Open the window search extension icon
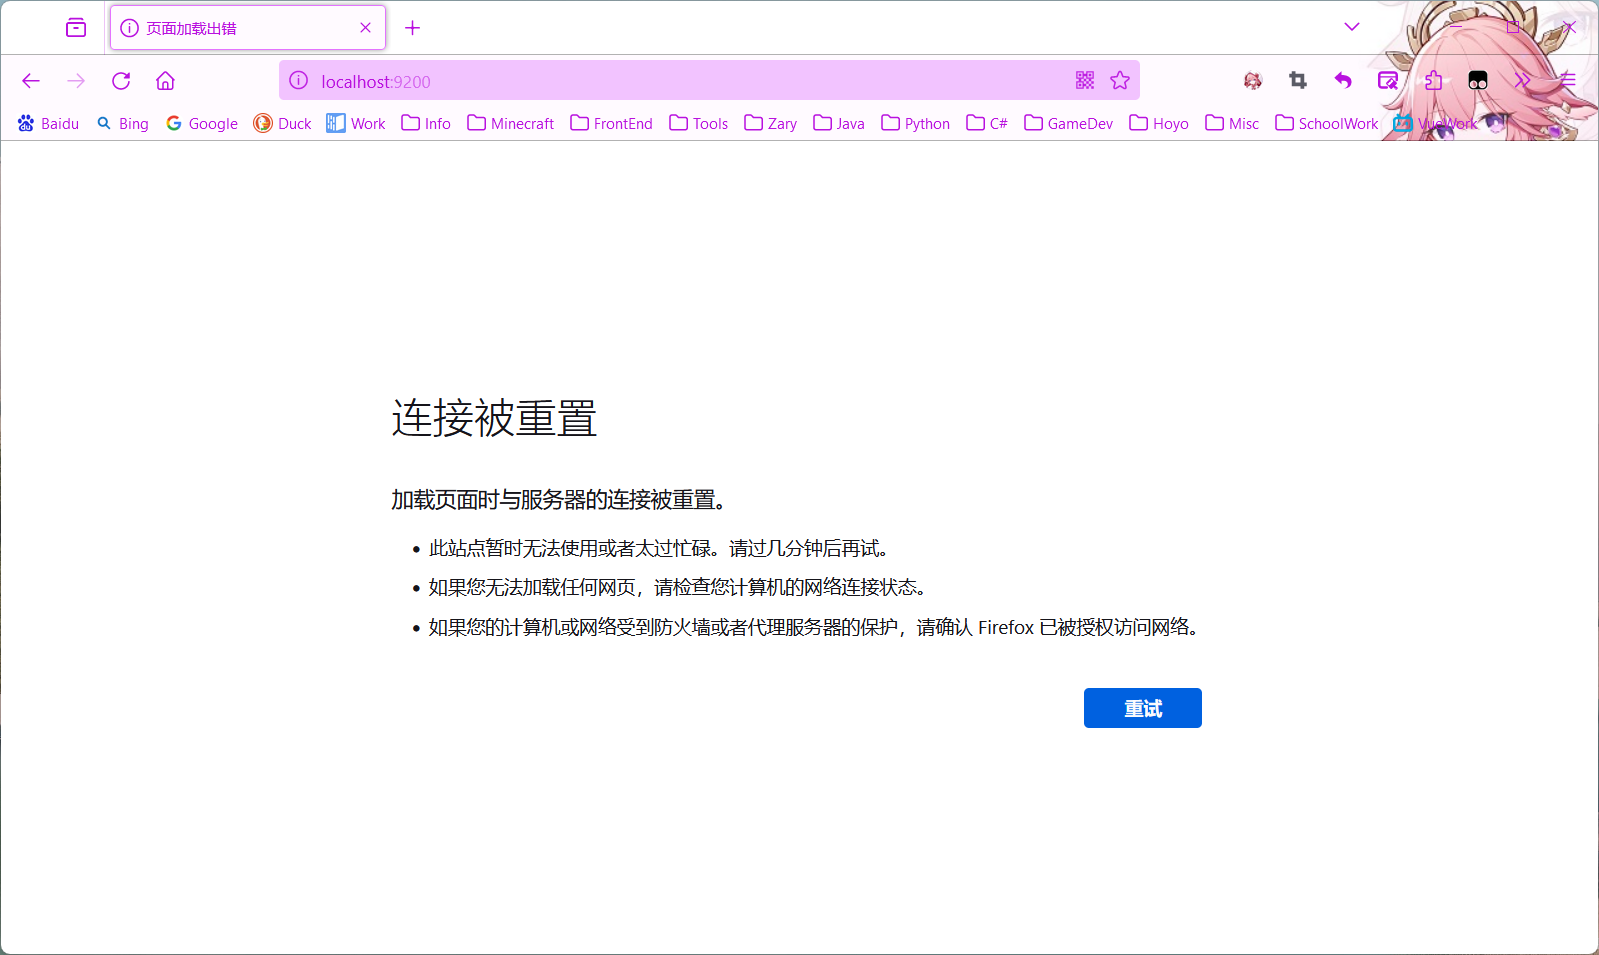This screenshot has height=955, width=1599. click(1388, 80)
